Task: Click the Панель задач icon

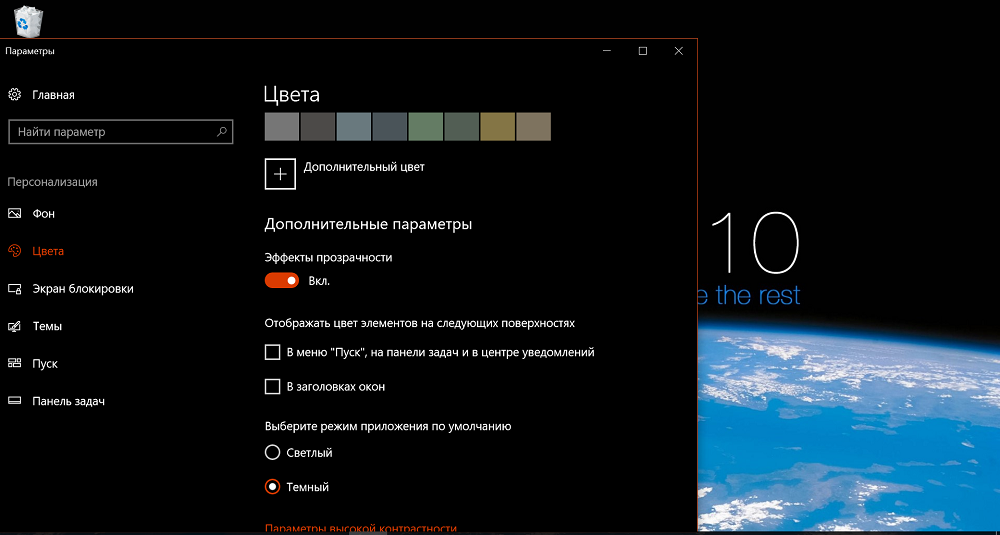Action: (14, 401)
